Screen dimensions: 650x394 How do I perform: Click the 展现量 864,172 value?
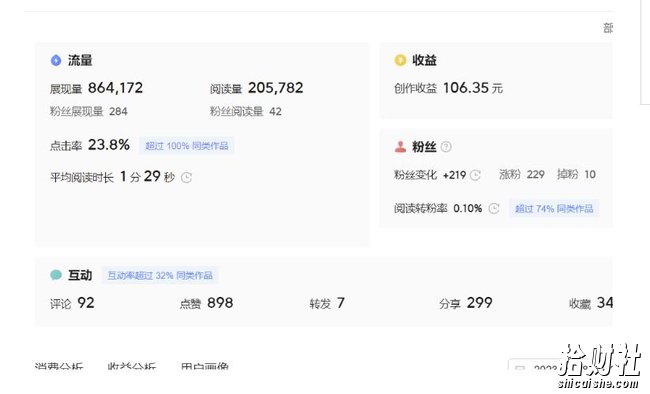pyautogui.click(x=115, y=88)
